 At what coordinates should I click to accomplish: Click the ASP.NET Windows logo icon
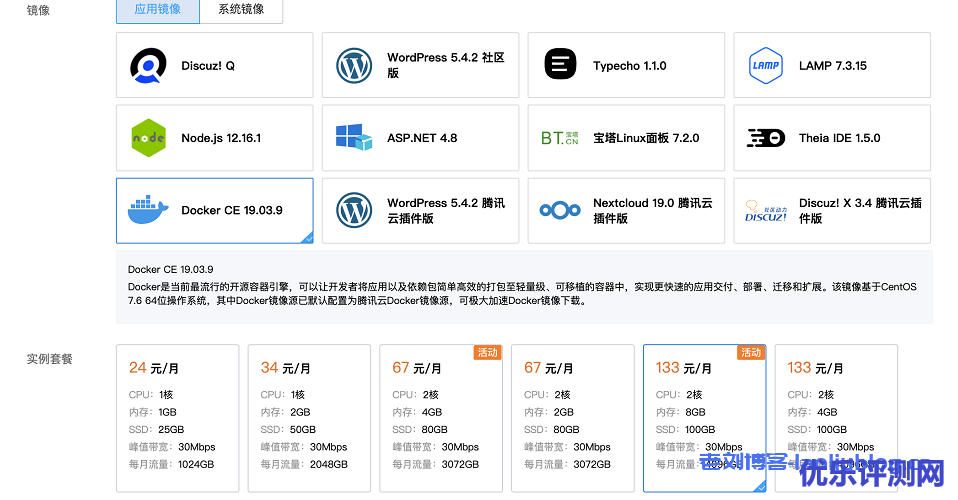pos(354,138)
